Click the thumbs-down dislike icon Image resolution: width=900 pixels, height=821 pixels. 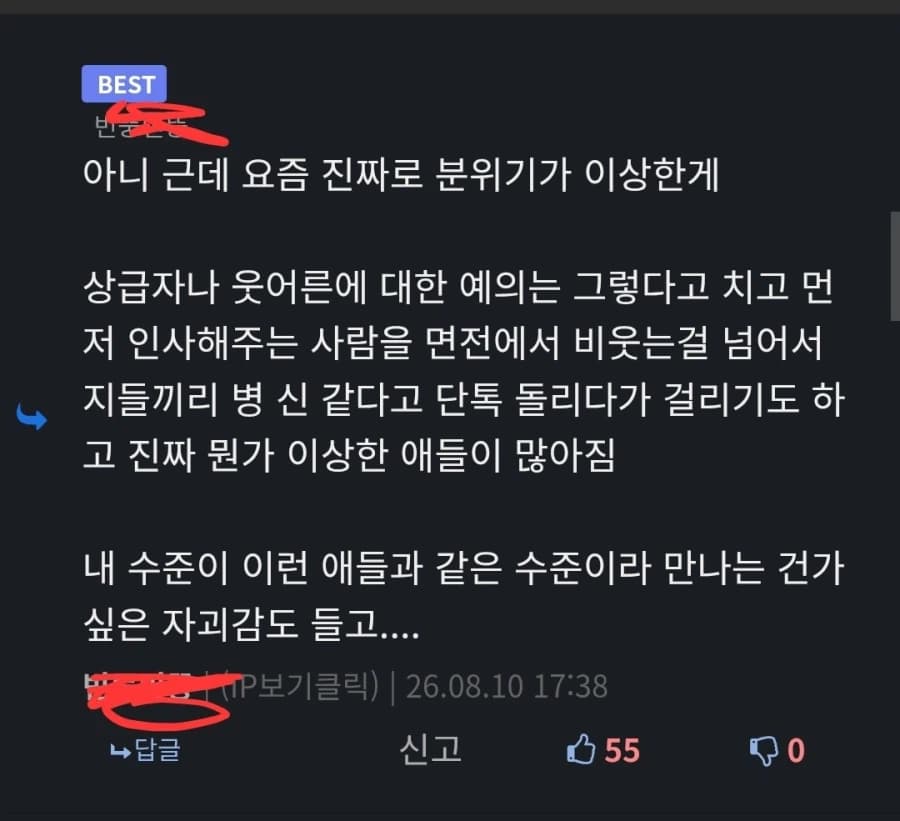click(x=764, y=751)
